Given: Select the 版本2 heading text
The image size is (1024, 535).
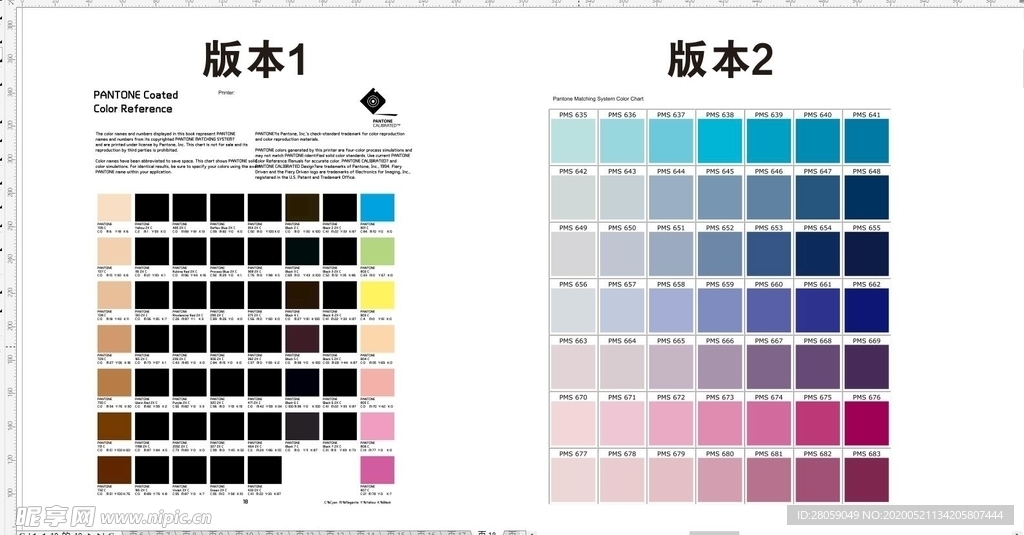Looking at the screenshot, I should [720, 60].
